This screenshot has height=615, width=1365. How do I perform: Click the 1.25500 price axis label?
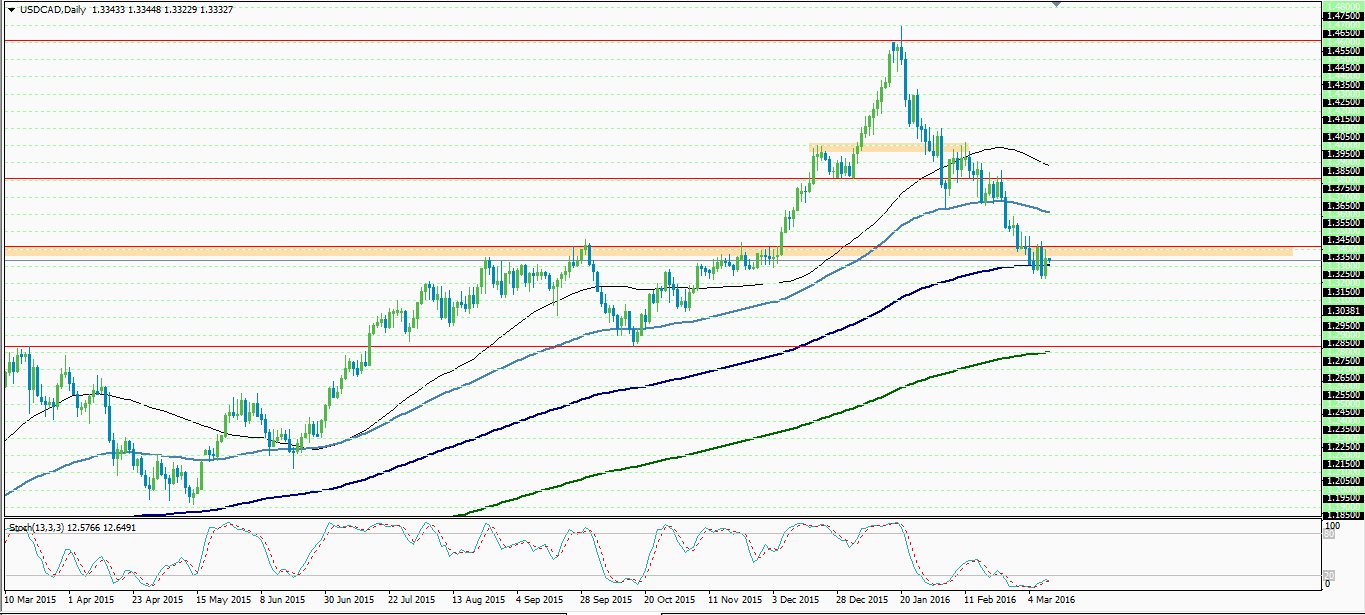[x=1341, y=394]
